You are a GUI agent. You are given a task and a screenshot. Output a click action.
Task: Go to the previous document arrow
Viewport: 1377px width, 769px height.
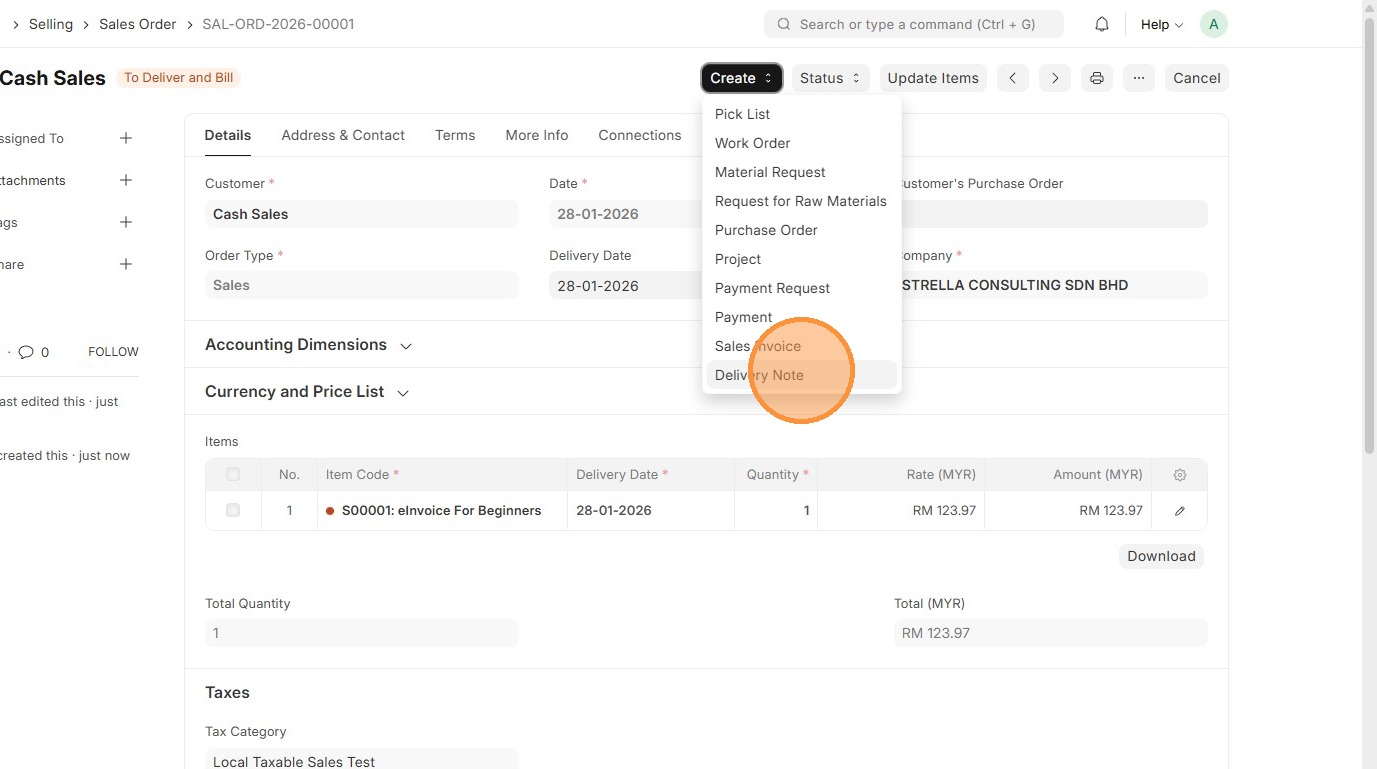click(1012, 78)
